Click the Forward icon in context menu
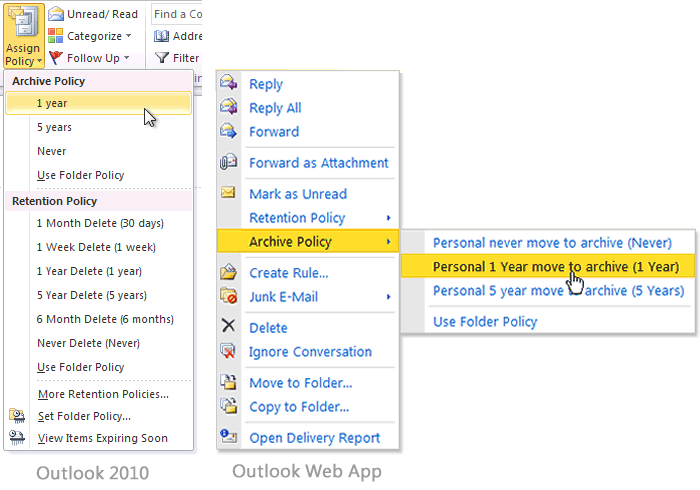Viewport: 700px width, 490px height. [229, 131]
